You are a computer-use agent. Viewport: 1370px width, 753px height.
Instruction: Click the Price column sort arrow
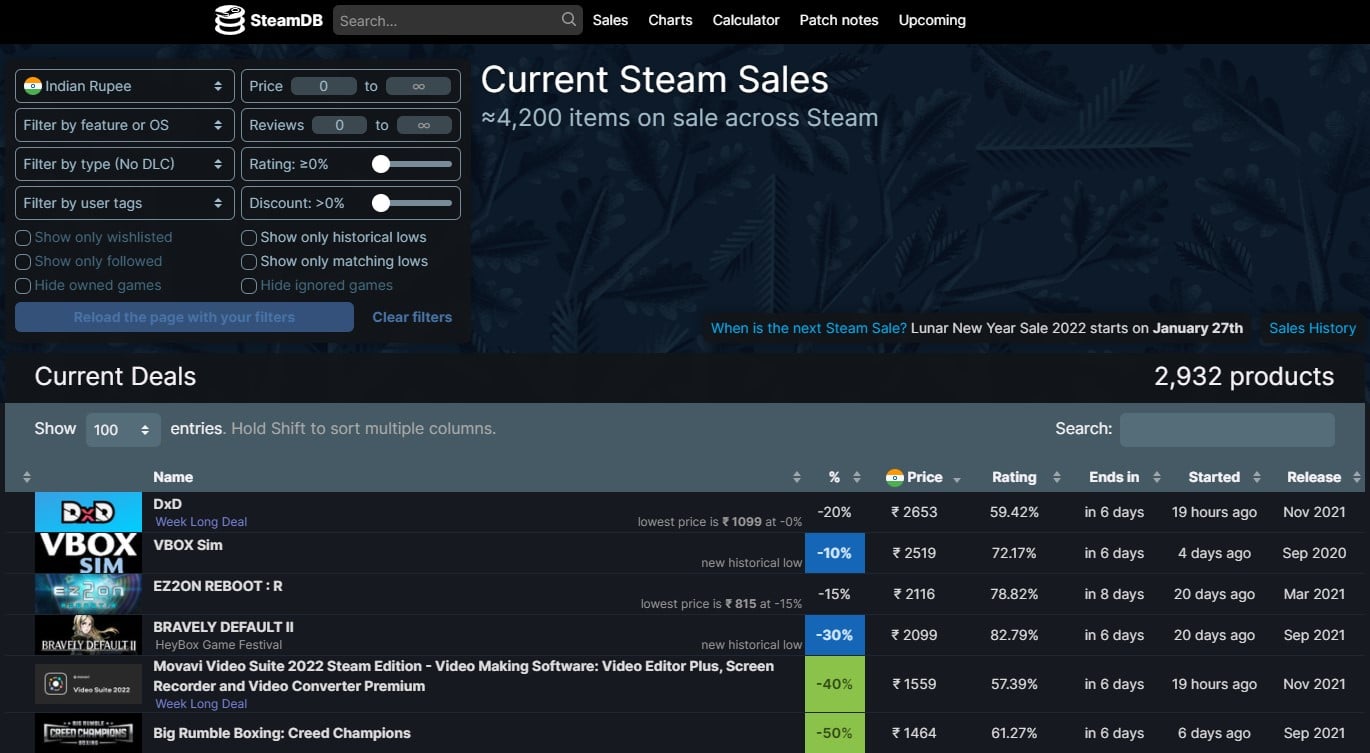(957, 480)
